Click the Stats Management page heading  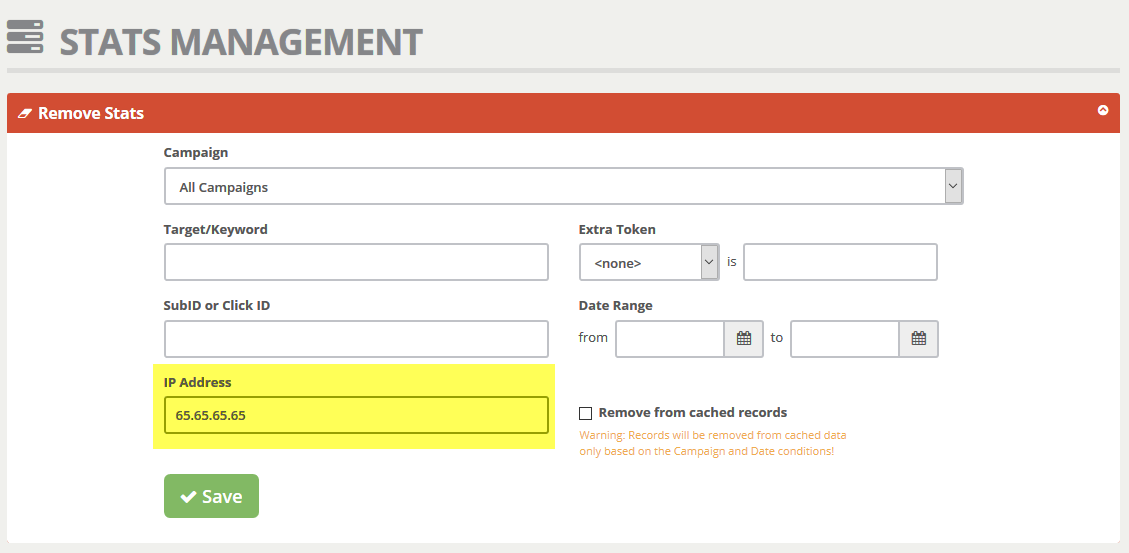tap(241, 41)
